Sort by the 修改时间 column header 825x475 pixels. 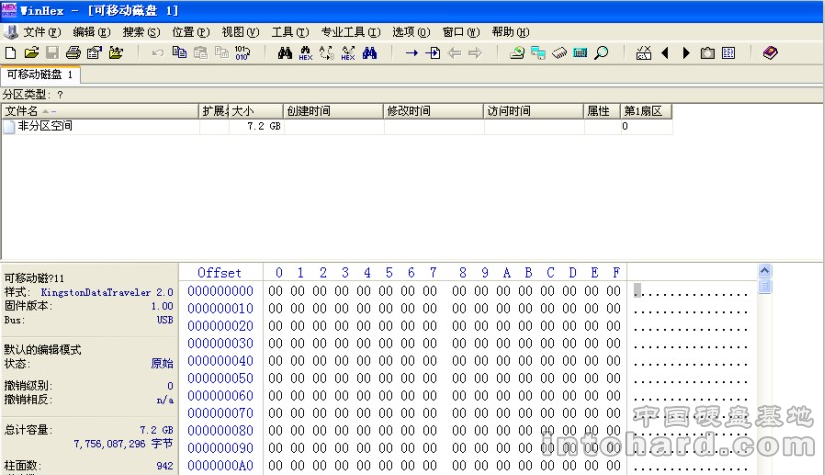[434, 111]
